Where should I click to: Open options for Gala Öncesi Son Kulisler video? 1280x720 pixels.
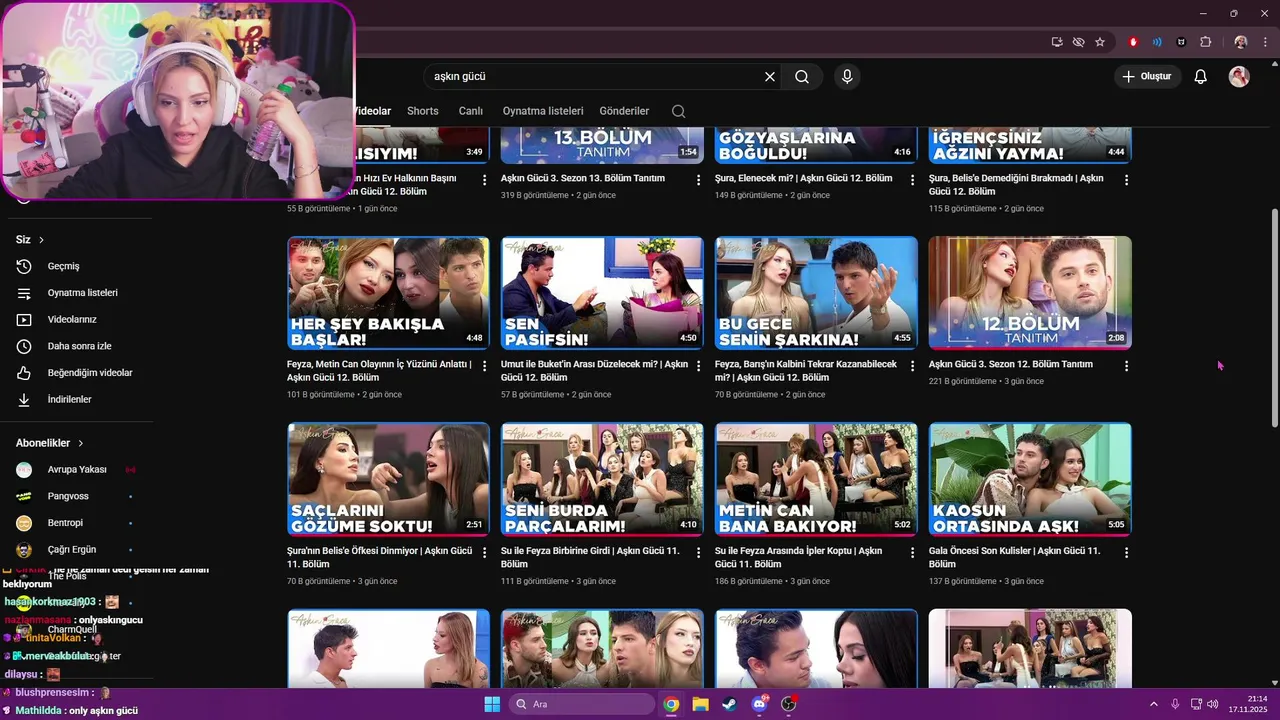[x=1126, y=553]
